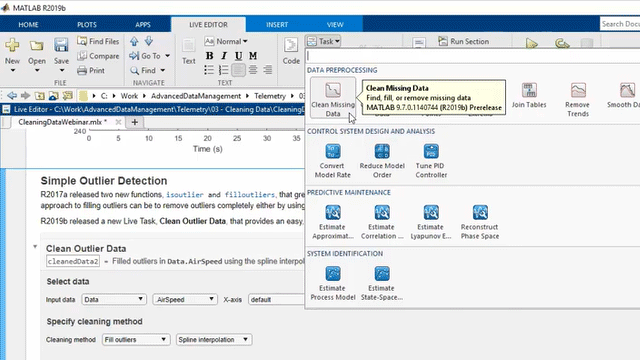Collapse the Clean Outlier Data task

tap(35, 247)
